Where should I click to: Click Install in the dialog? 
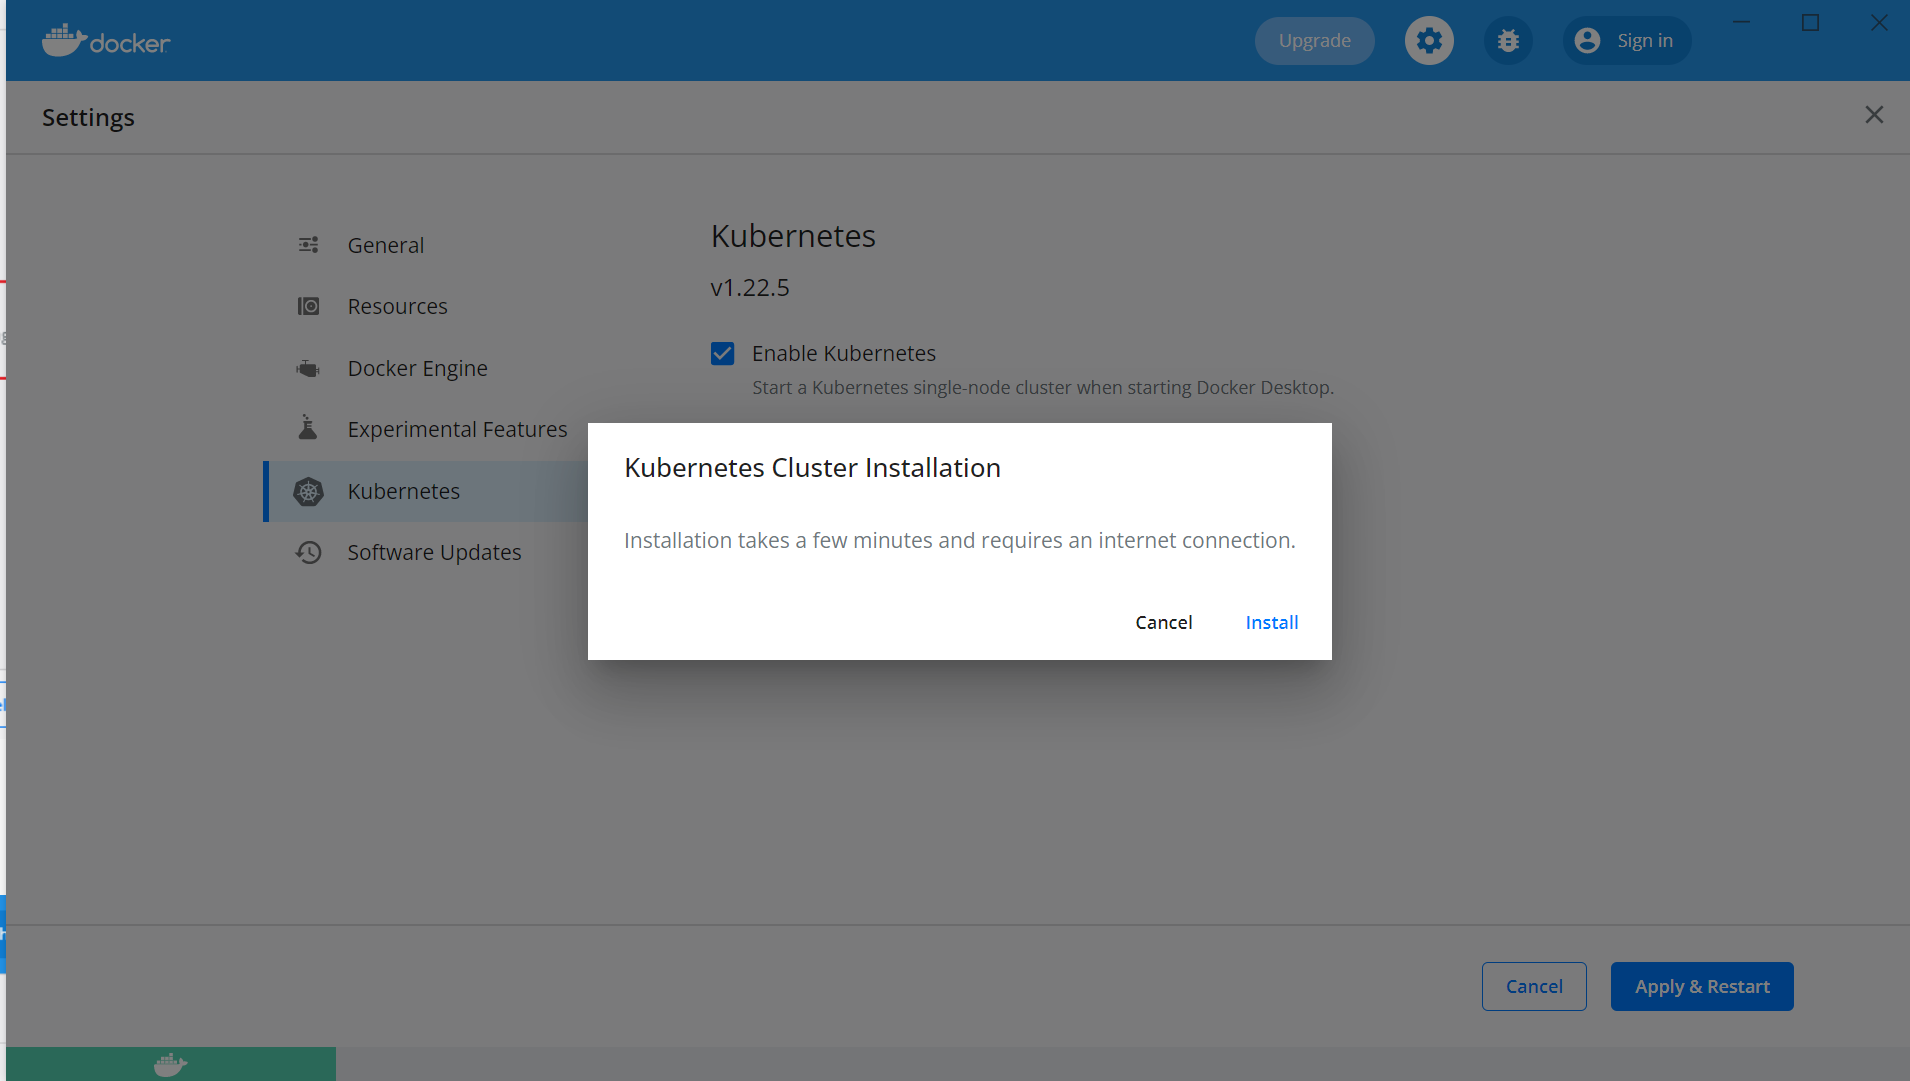pos(1271,622)
